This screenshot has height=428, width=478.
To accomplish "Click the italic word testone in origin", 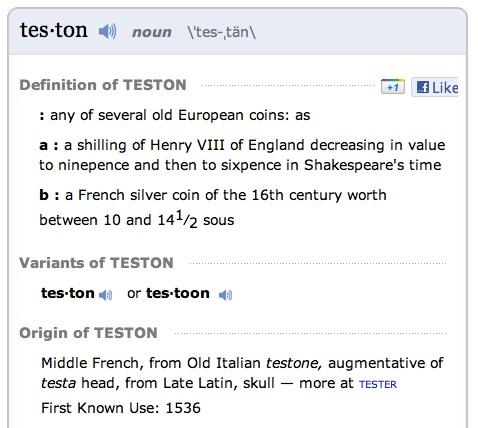I will point(294,363).
